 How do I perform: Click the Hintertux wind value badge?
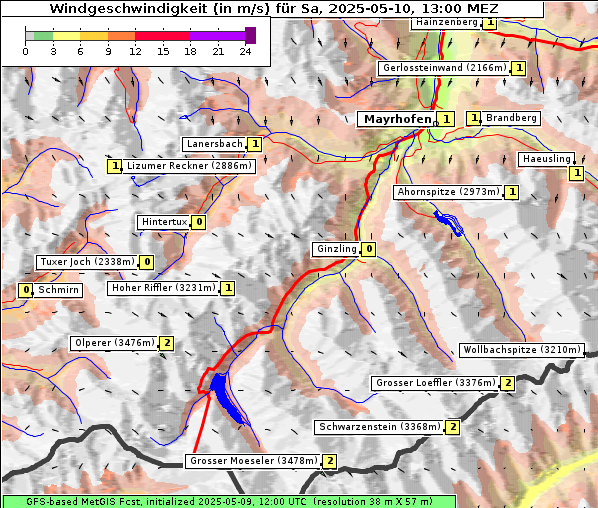[x=199, y=222]
